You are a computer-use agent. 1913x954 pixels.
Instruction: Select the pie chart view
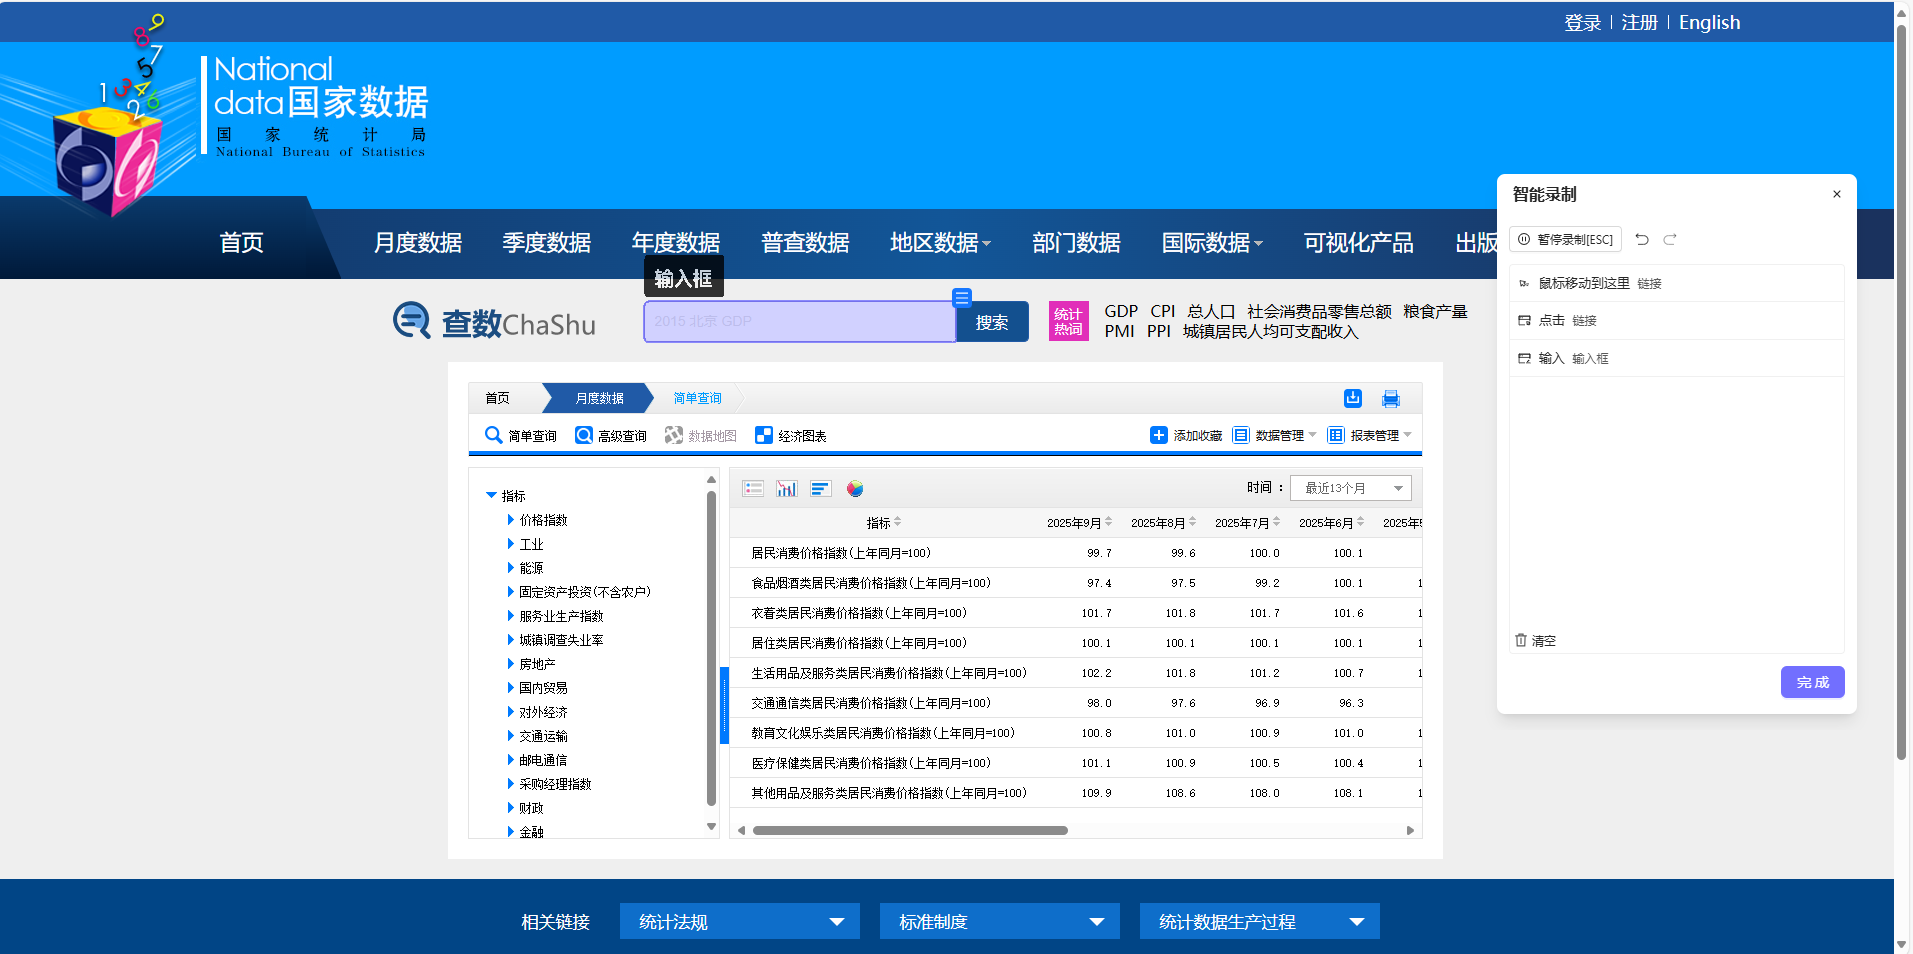coord(855,488)
